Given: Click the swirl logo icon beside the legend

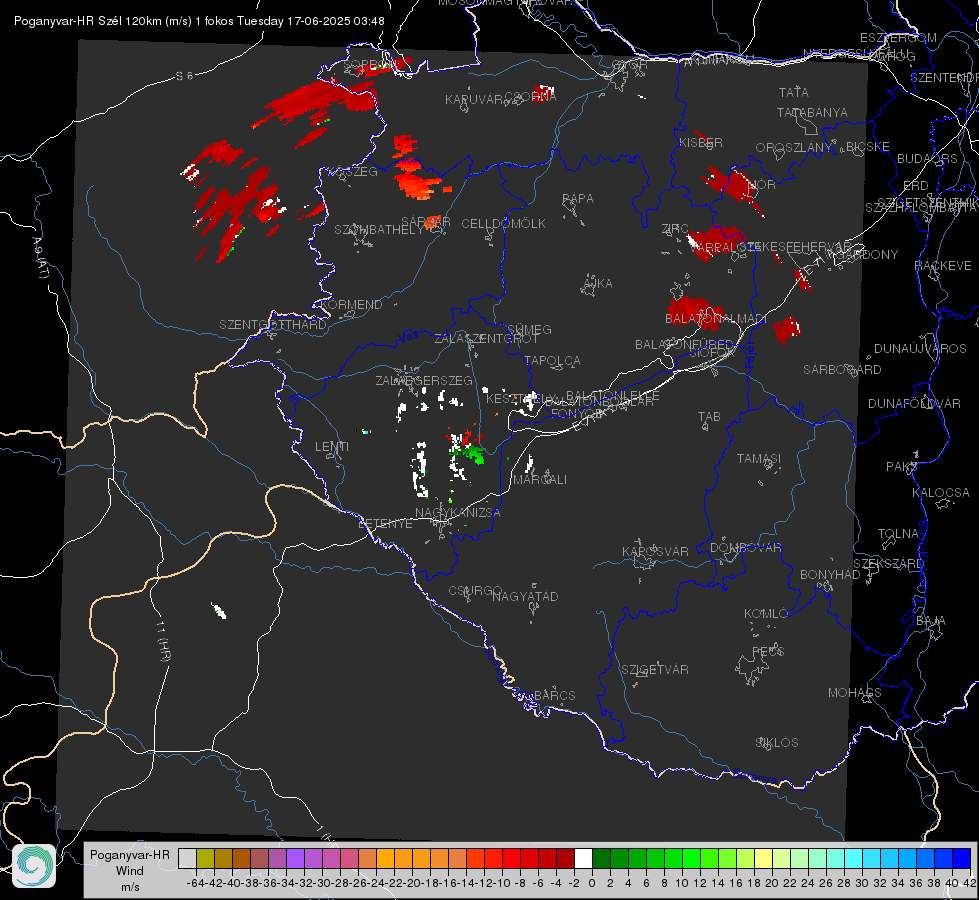Looking at the screenshot, I should coord(34,866).
